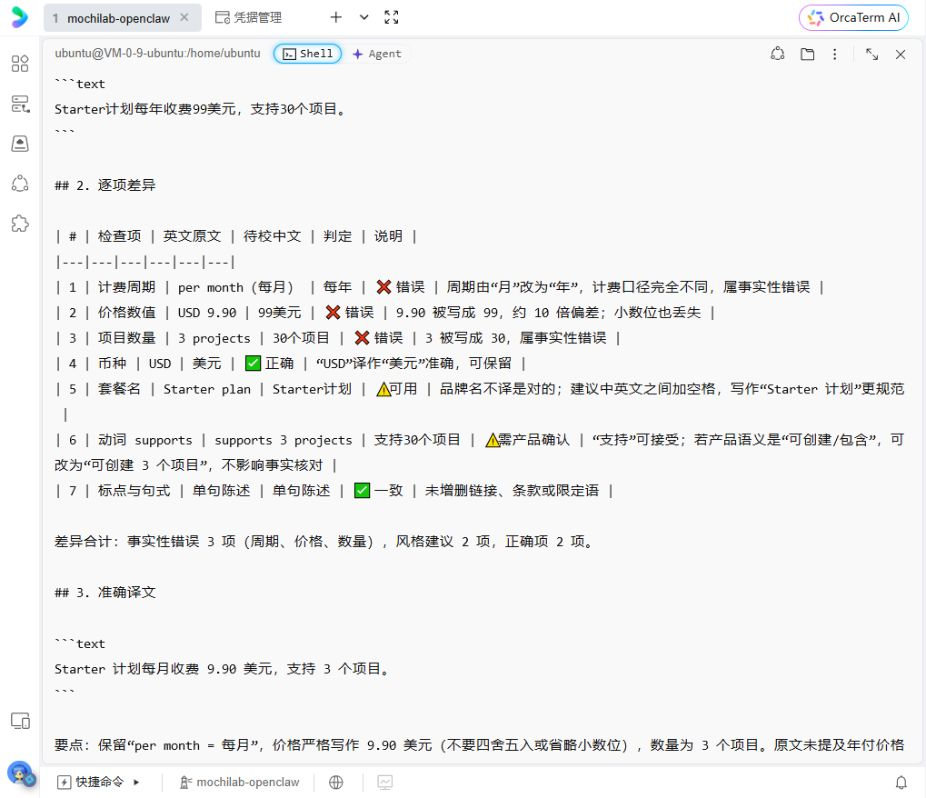Screen dimensions: 926x798
Task: Click the monitor icon in status bar
Action: pos(385,782)
